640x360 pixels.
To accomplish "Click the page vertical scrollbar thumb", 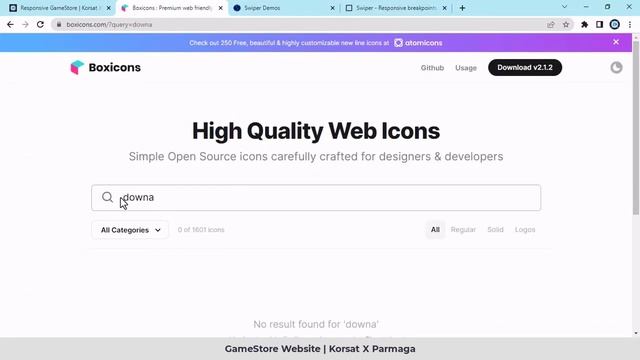I will pos(636,127).
